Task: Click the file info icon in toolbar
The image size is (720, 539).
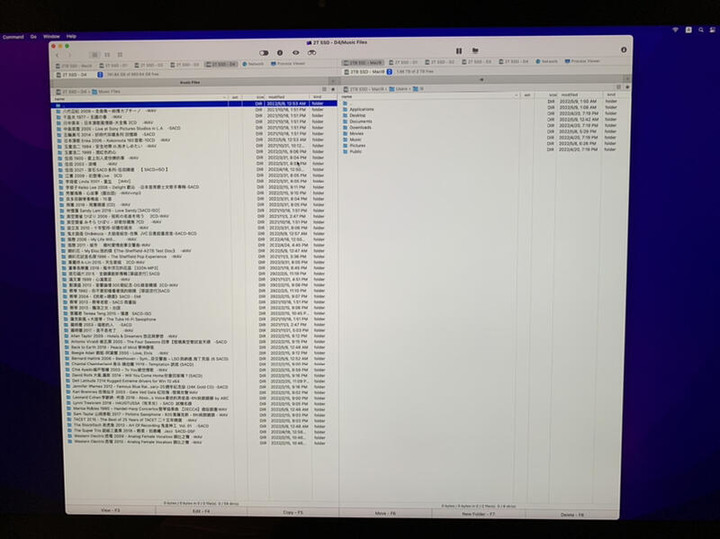Action: tap(280, 53)
